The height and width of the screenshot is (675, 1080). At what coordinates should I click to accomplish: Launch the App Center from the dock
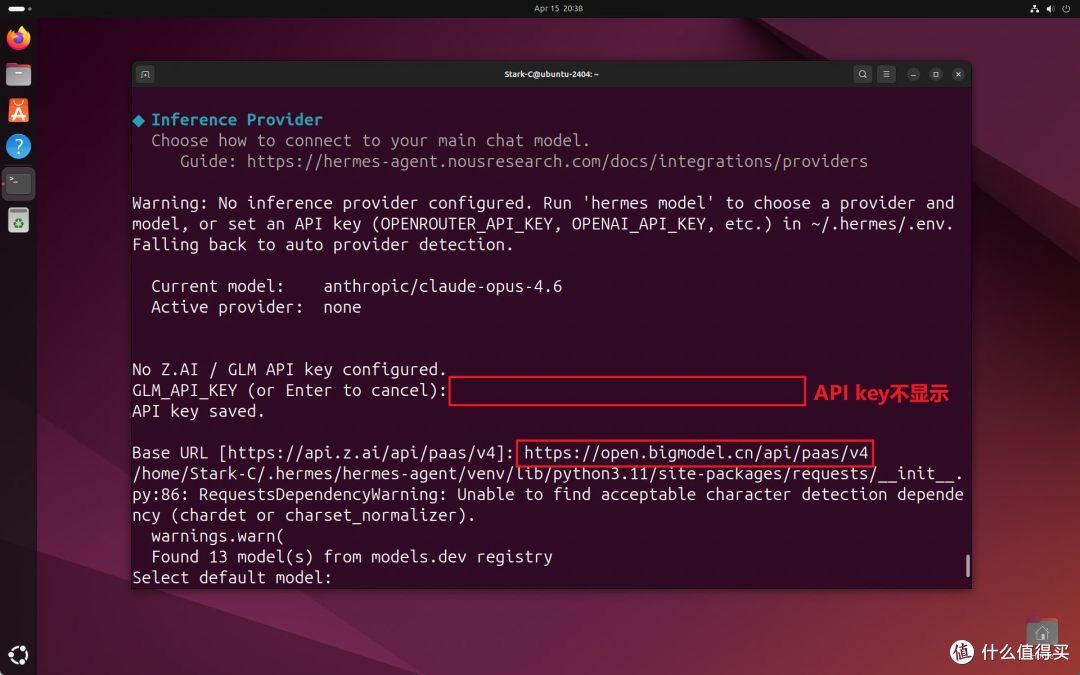(19, 110)
